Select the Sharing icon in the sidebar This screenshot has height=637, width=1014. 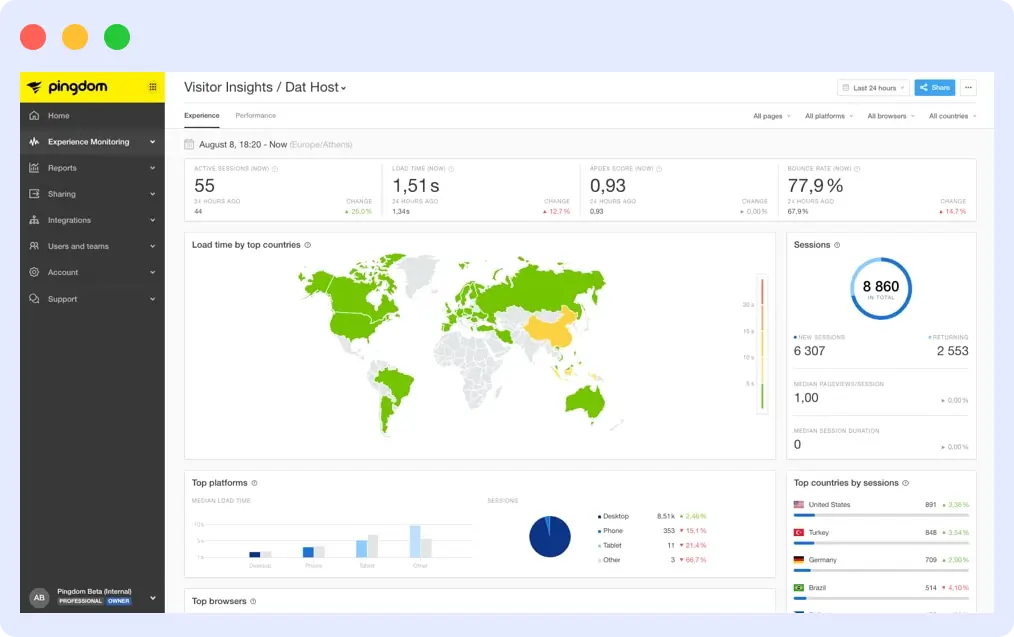34,193
